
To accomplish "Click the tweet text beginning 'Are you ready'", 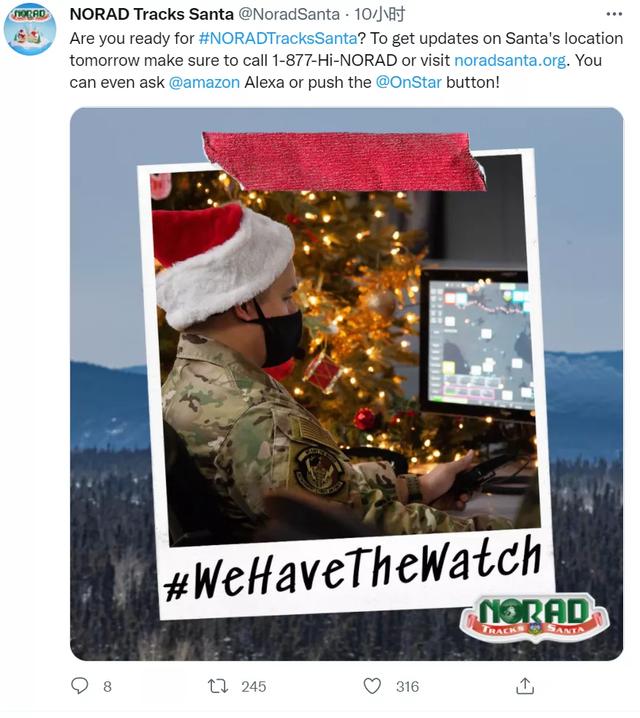I will click(347, 60).
